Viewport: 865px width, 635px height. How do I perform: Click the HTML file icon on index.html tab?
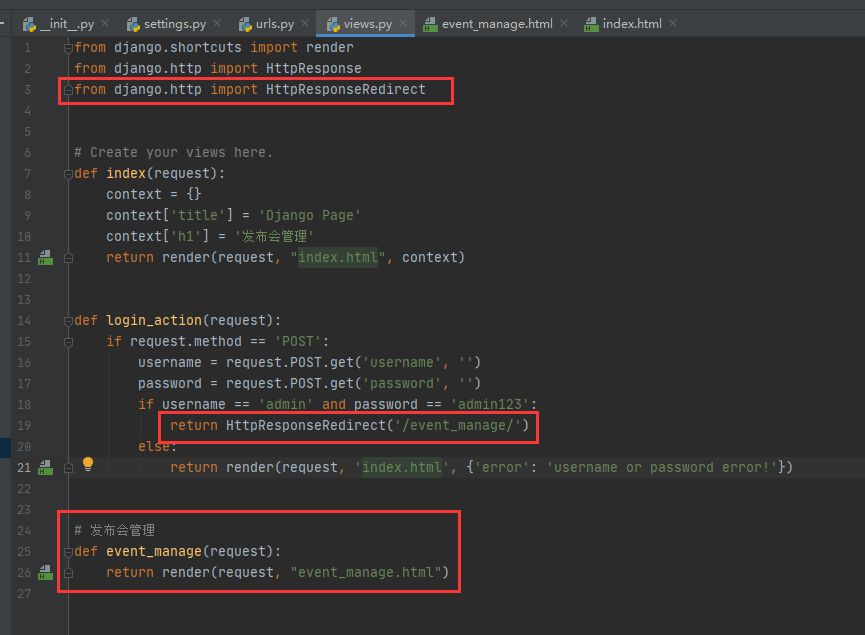coord(591,24)
